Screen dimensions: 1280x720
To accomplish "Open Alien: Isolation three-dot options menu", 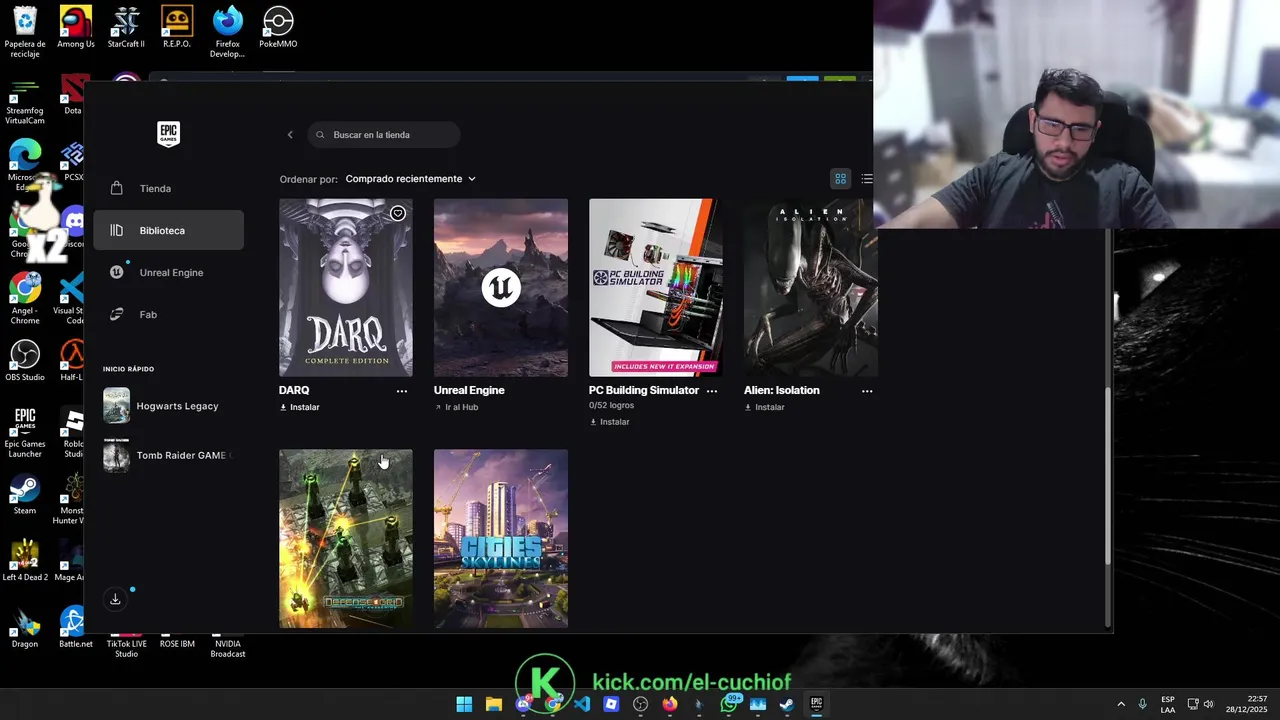I will [867, 391].
